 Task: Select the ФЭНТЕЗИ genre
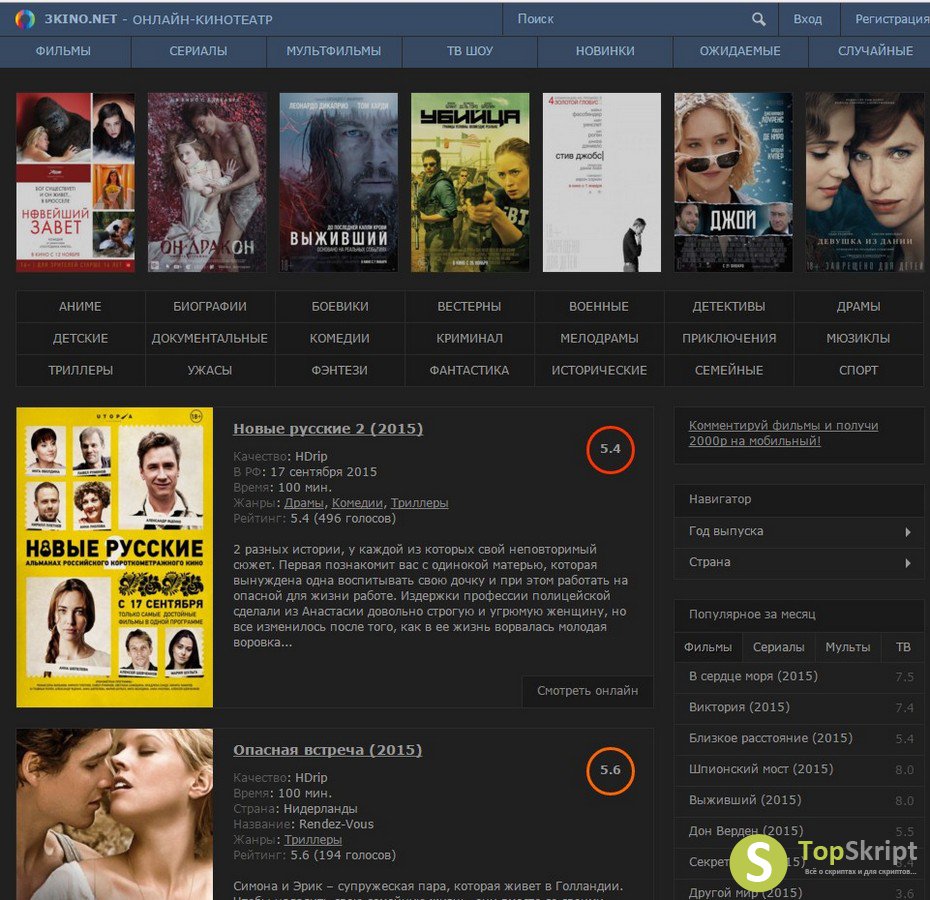coord(340,371)
